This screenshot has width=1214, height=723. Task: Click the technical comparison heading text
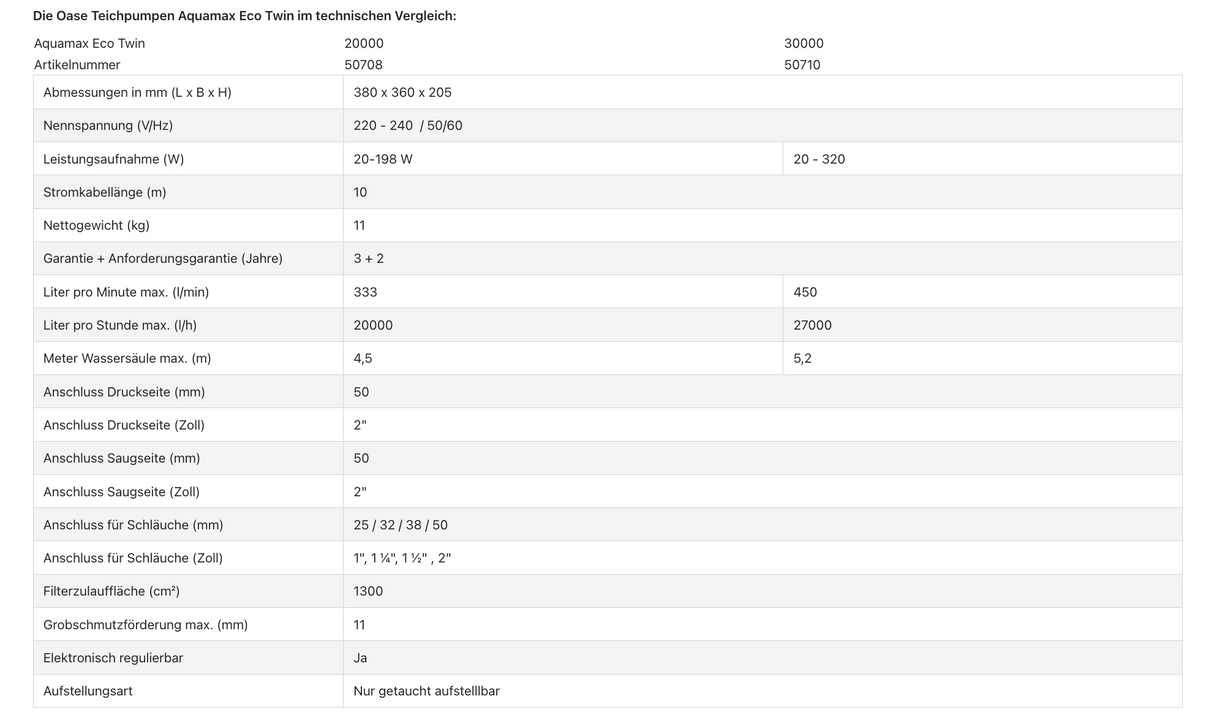[x=245, y=16]
